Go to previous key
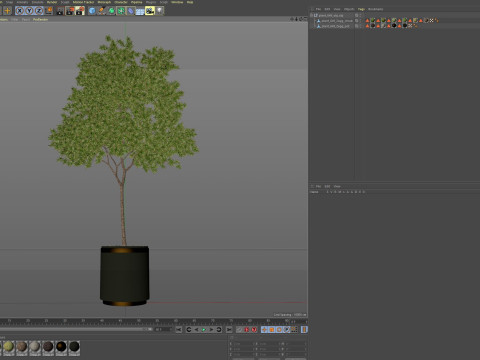Image resolution: width=480 pixels, height=360 pixels. (189, 329)
